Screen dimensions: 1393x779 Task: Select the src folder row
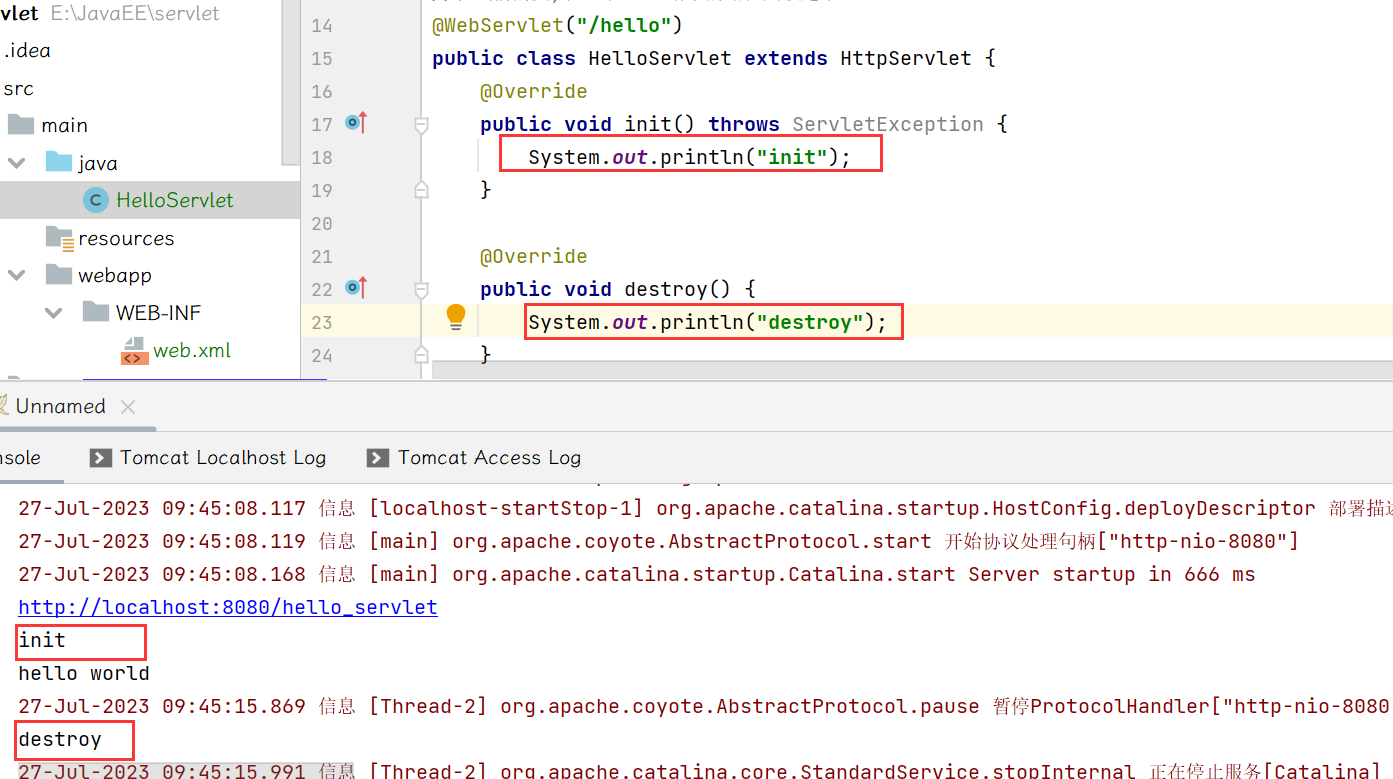point(150,88)
